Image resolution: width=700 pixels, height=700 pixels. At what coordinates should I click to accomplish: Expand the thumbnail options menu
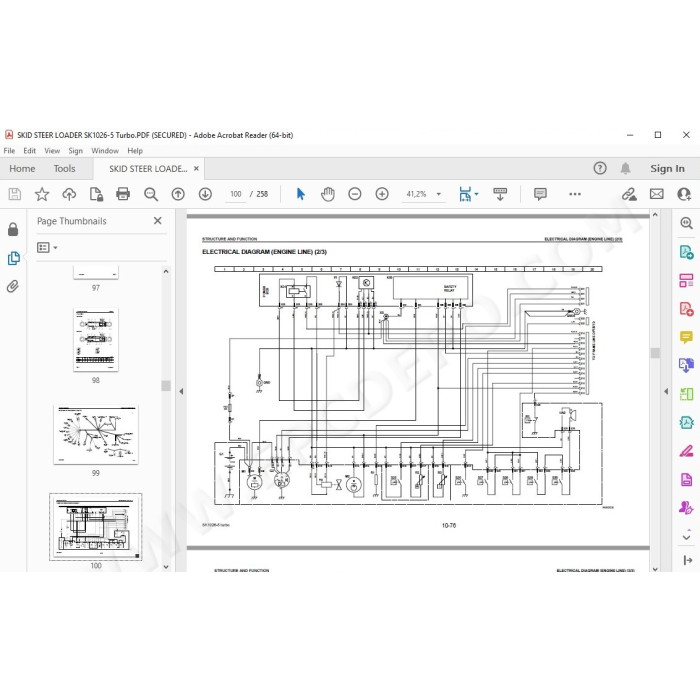click(x=47, y=247)
